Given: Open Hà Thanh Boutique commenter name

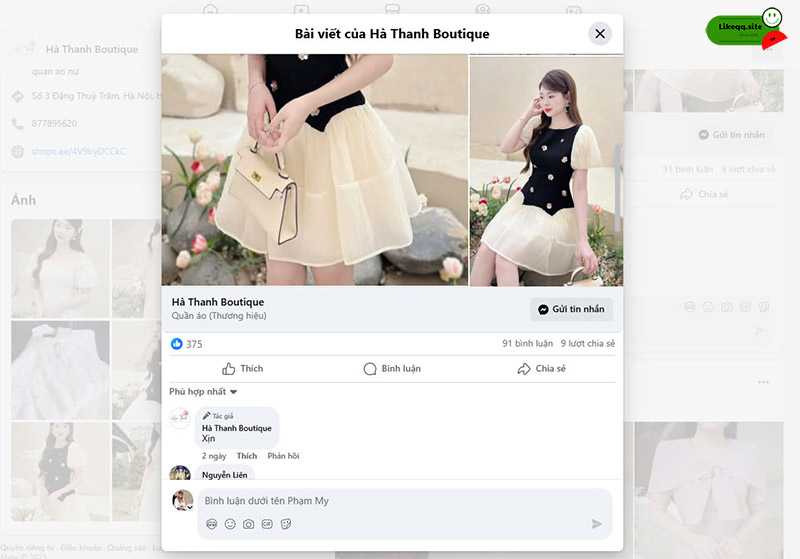Looking at the screenshot, I should 237,428.
